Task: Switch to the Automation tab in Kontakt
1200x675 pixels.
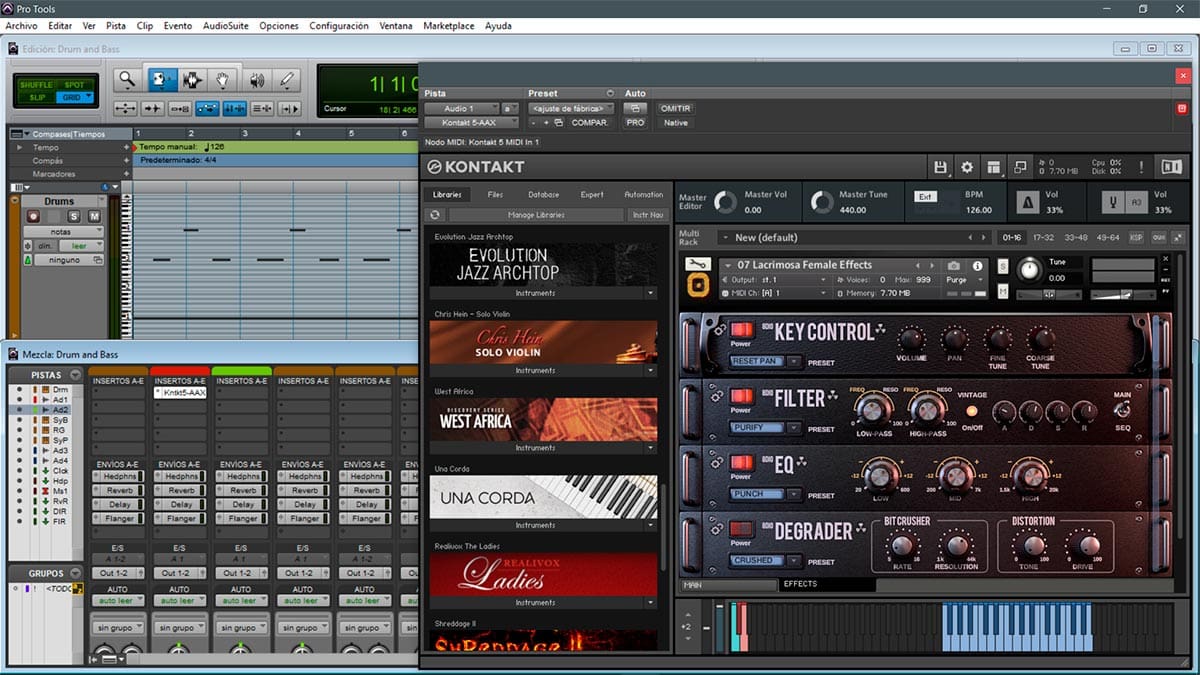Action: tap(643, 195)
